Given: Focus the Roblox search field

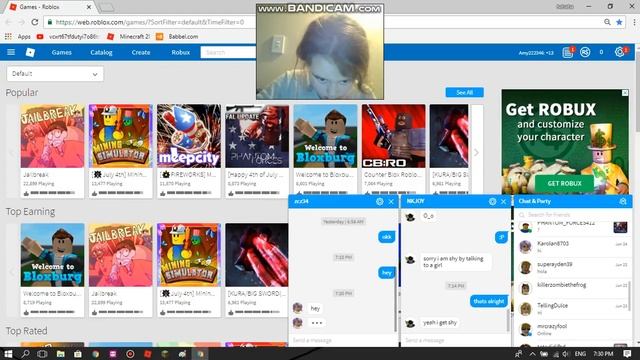Looking at the screenshot, I should coord(228,52).
